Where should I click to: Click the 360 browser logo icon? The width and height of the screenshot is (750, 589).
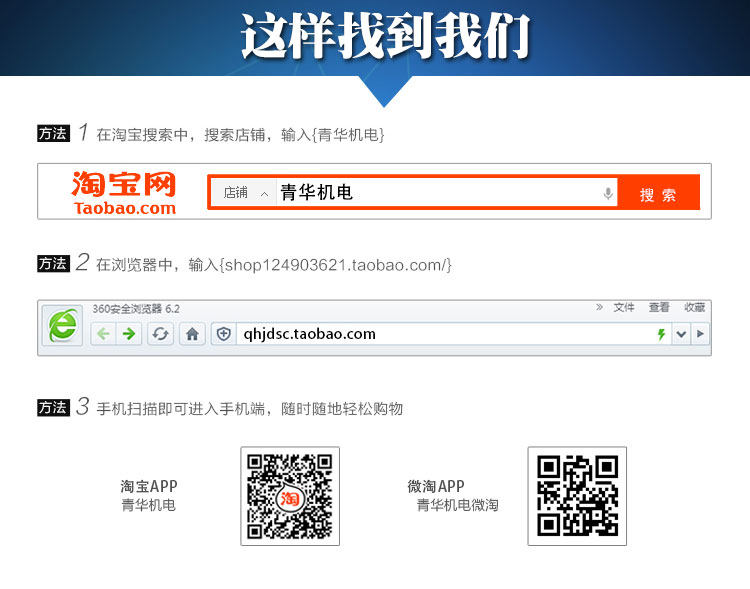point(63,326)
